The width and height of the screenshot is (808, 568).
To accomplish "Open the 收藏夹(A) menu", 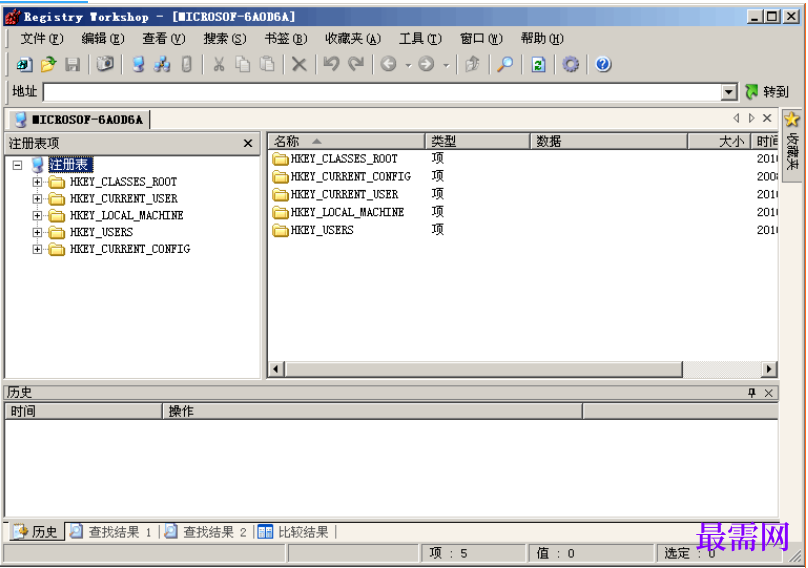I will (x=353, y=39).
